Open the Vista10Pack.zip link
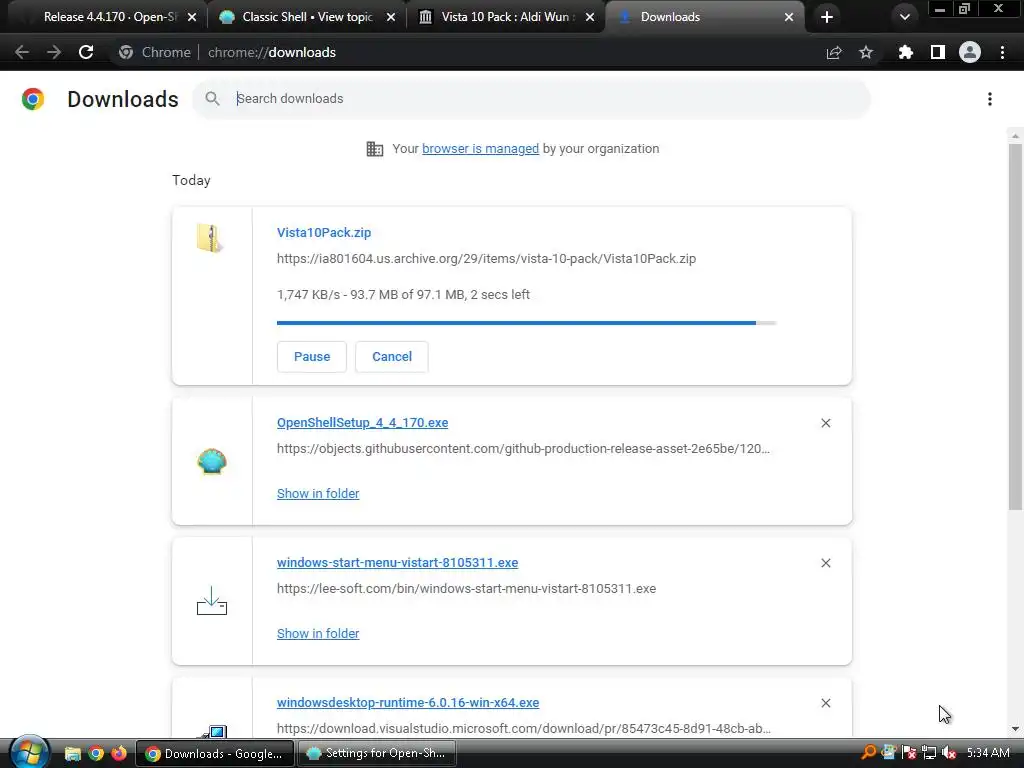Viewport: 1024px width, 768px height. point(324,232)
